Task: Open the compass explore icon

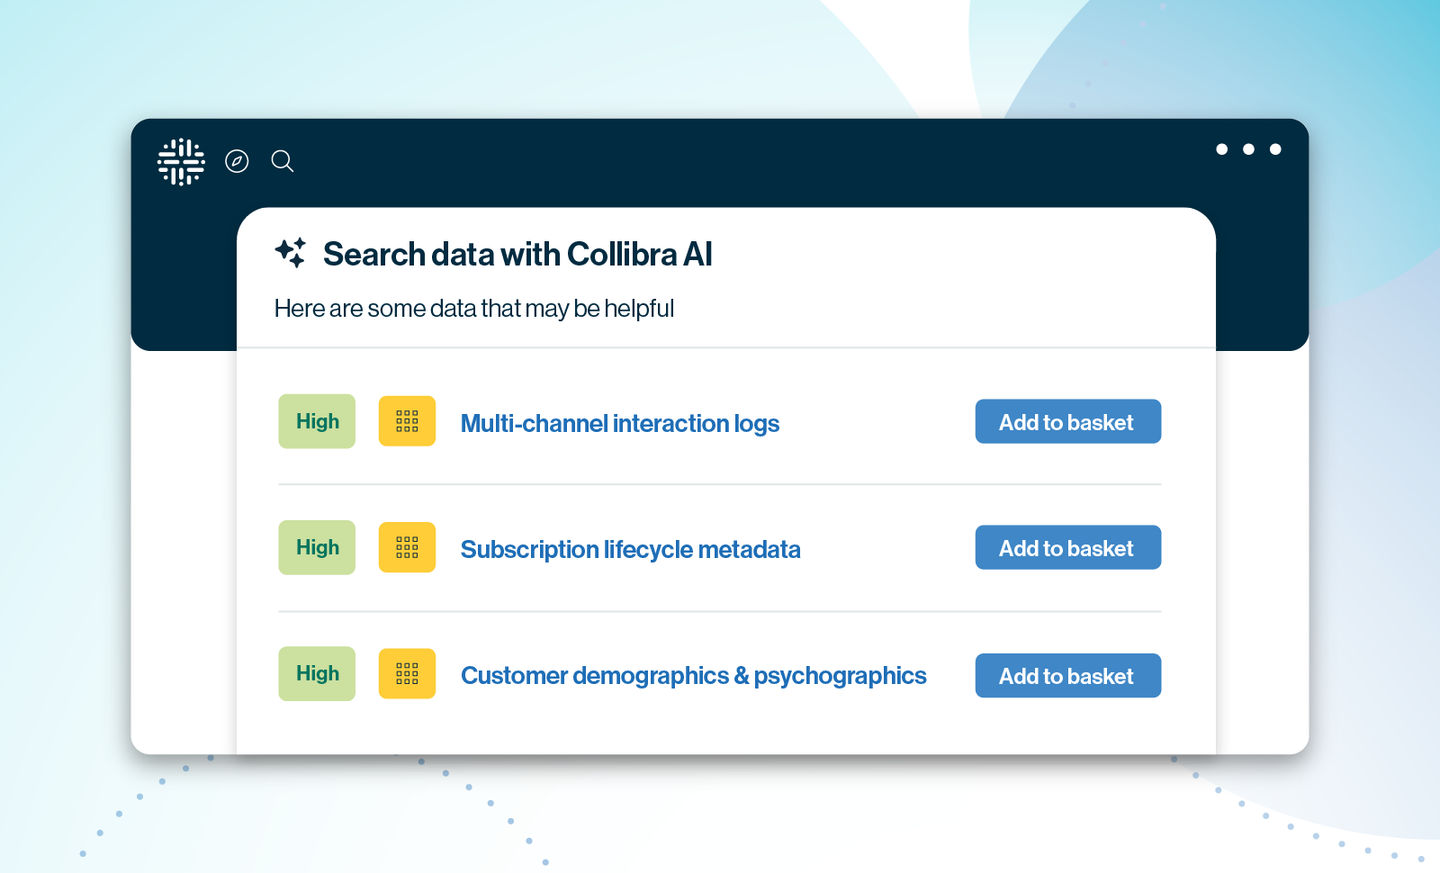Action: coord(237,161)
